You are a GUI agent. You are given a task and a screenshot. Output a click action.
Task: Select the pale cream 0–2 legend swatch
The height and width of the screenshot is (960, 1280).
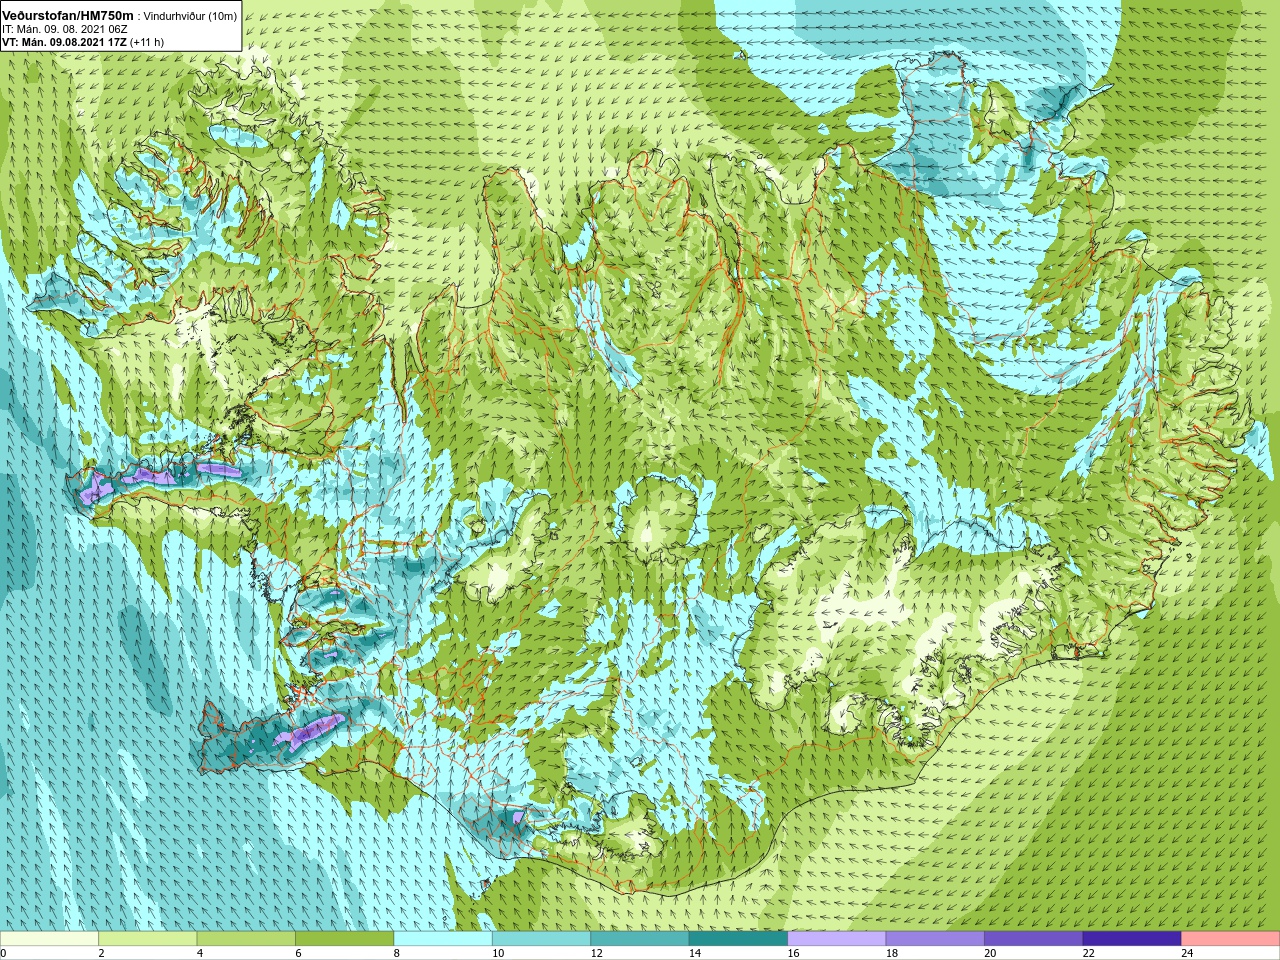coord(49,938)
